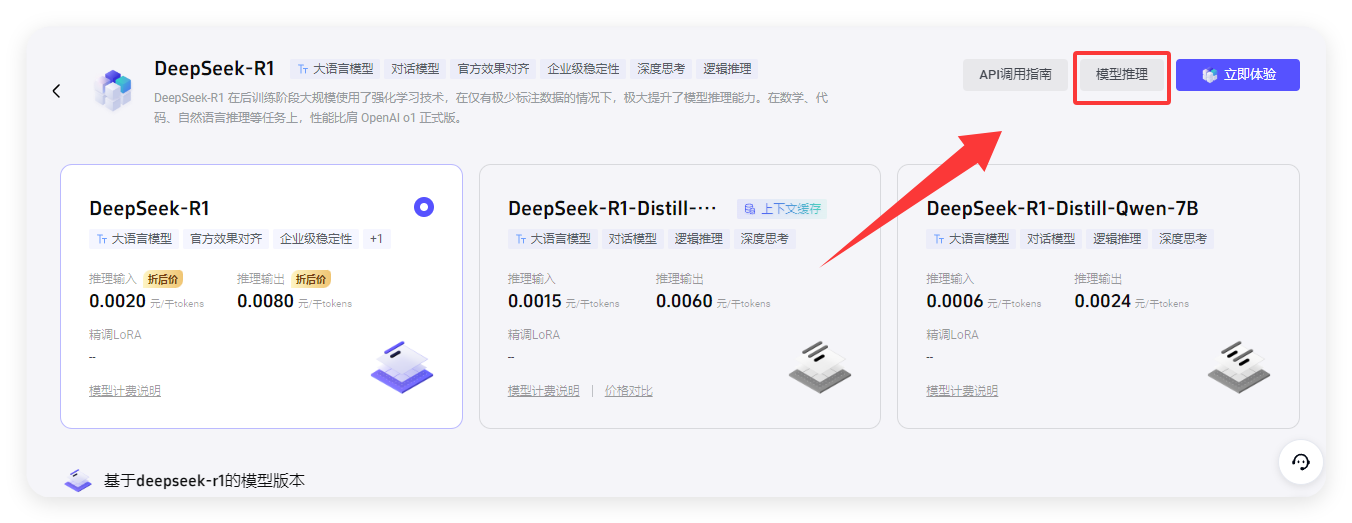The height and width of the screenshot is (523, 1352).
Task: Click the 0.0024 output price value
Action: tap(1103, 301)
